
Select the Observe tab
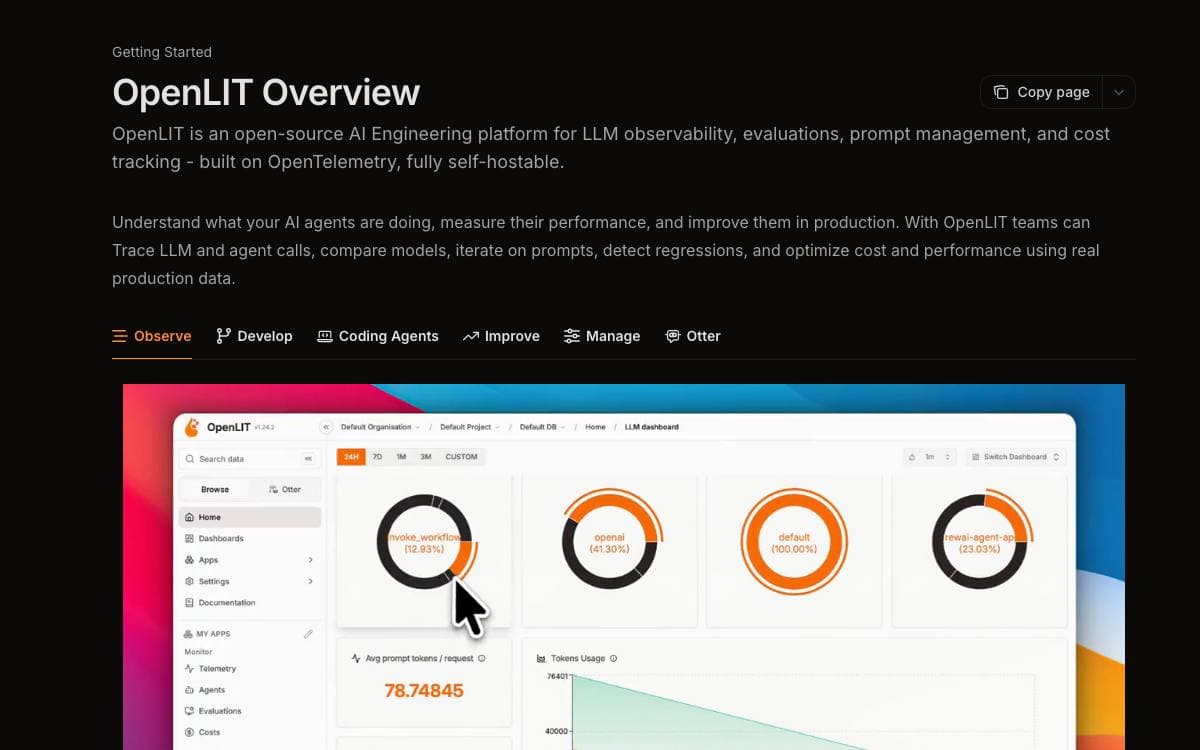pyautogui.click(x=151, y=336)
